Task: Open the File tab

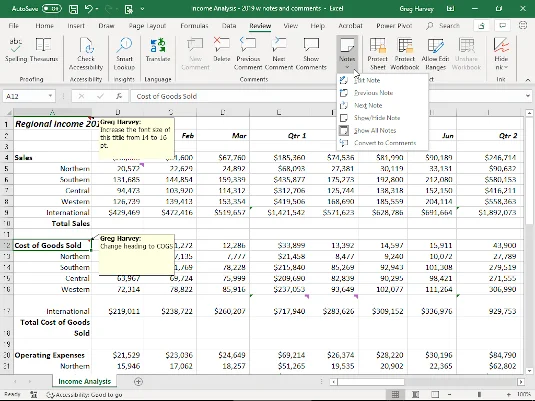Action: tap(14, 26)
